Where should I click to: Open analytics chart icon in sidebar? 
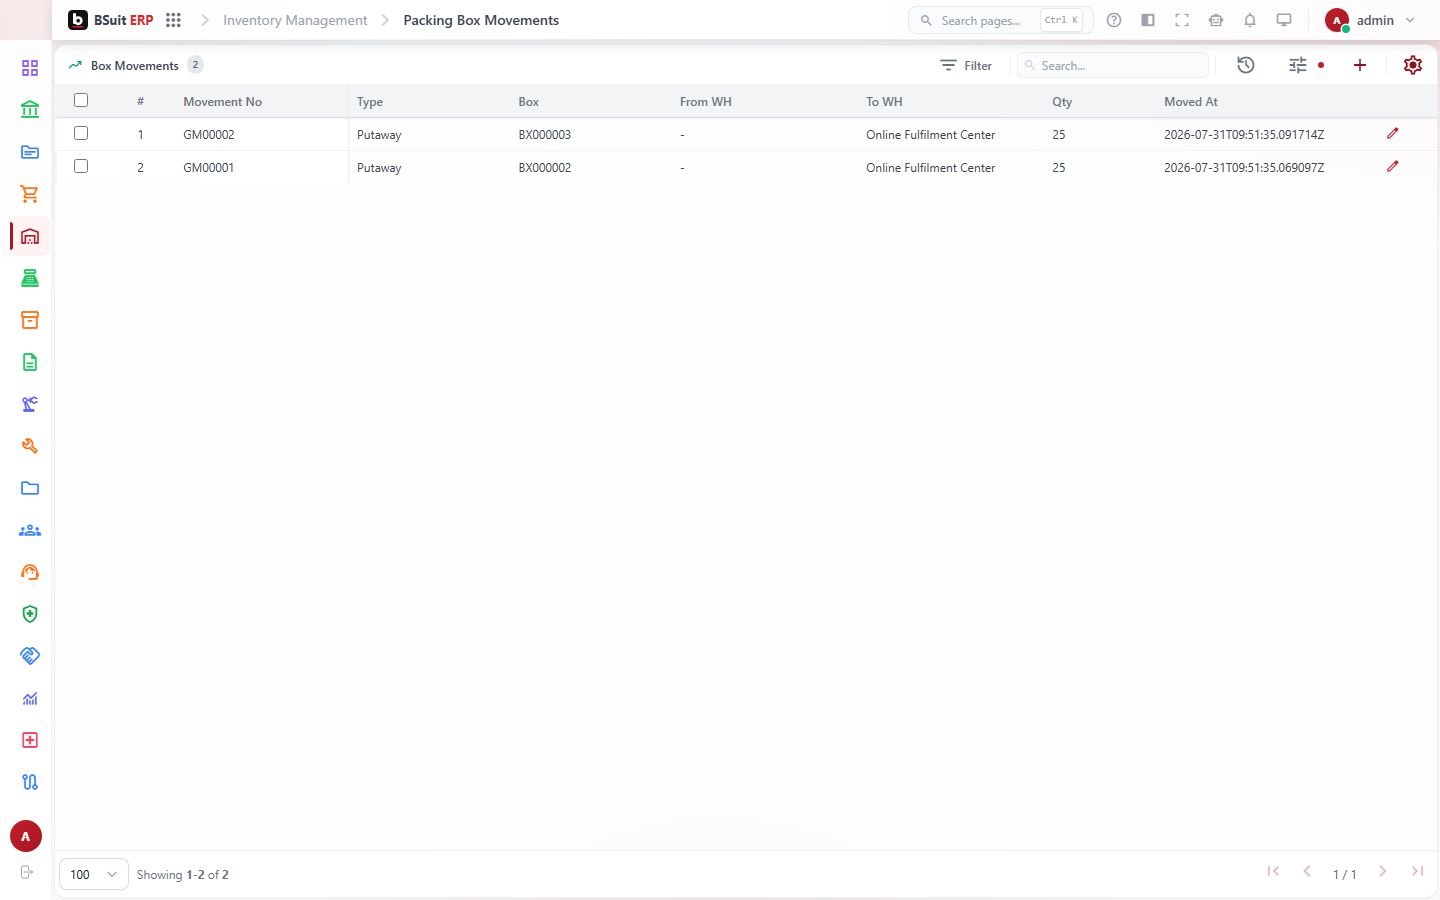(30, 698)
